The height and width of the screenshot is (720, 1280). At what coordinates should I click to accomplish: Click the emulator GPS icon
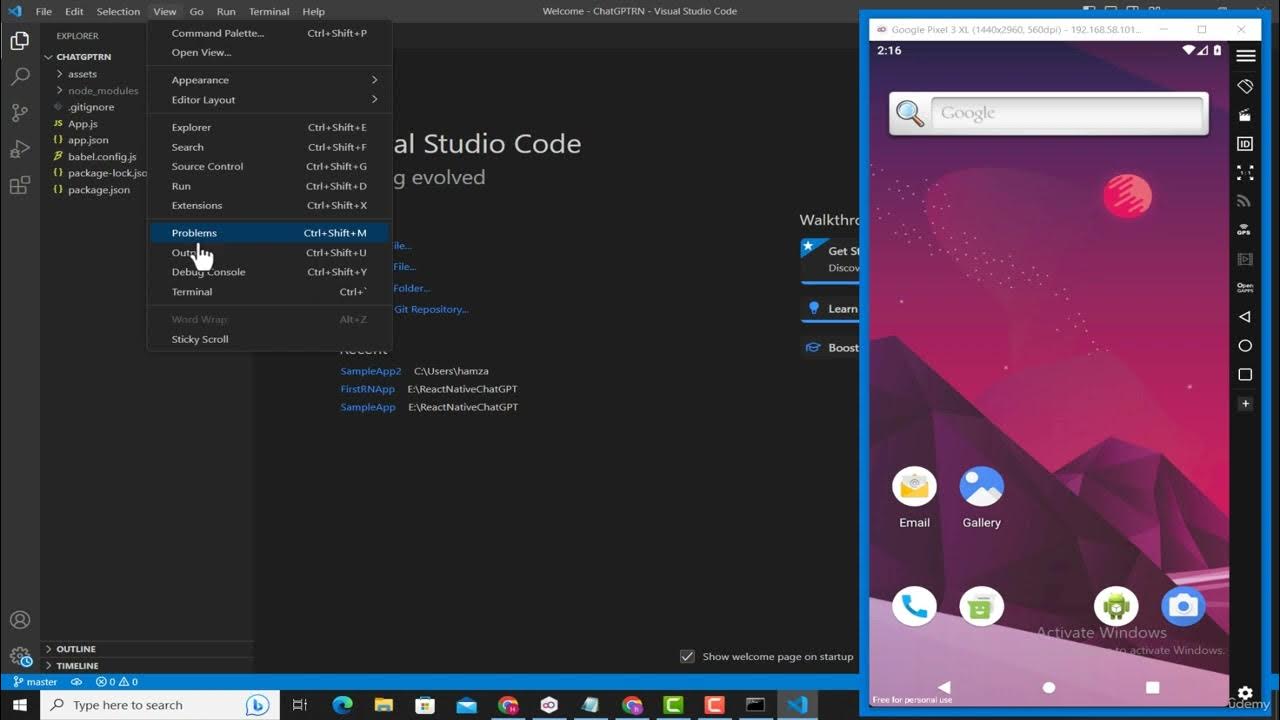point(1245,230)
